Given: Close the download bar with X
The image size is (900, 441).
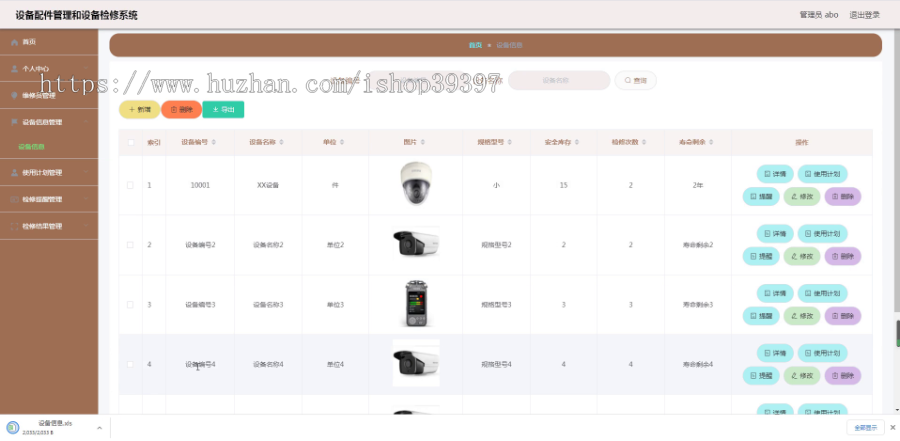Looking at the screenshot, I should tap(892, 427).
